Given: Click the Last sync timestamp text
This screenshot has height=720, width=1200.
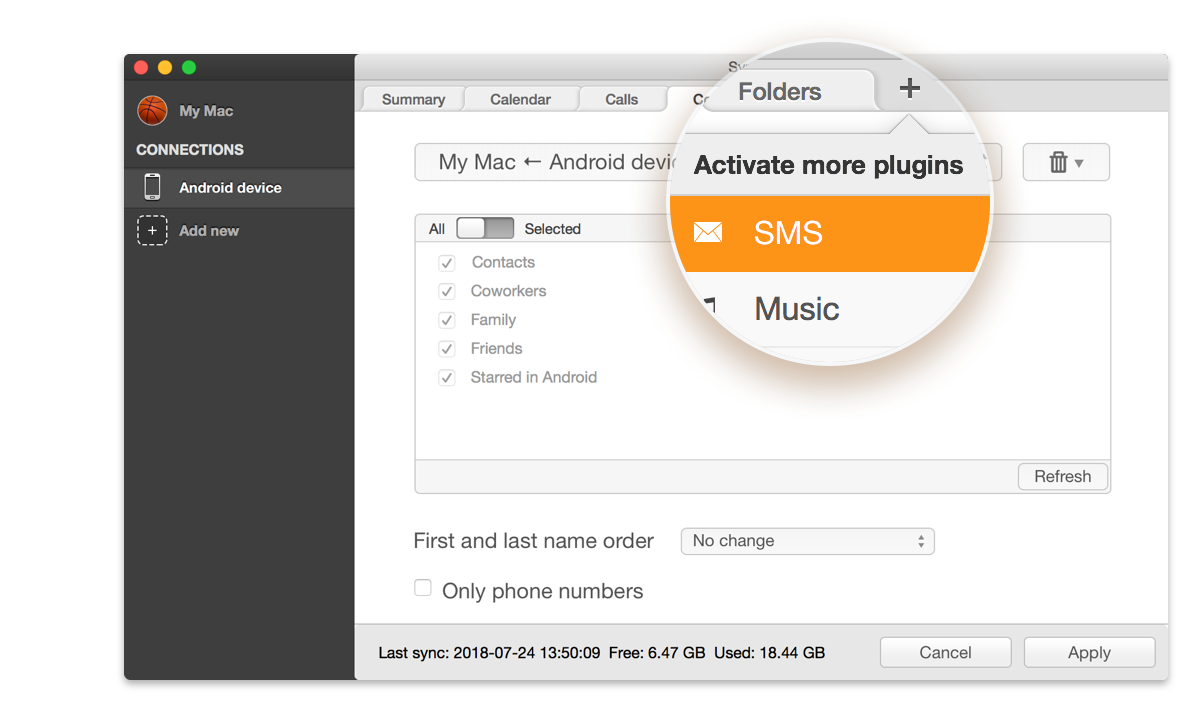Looking at the screenshot, I should tap(489, 653).
